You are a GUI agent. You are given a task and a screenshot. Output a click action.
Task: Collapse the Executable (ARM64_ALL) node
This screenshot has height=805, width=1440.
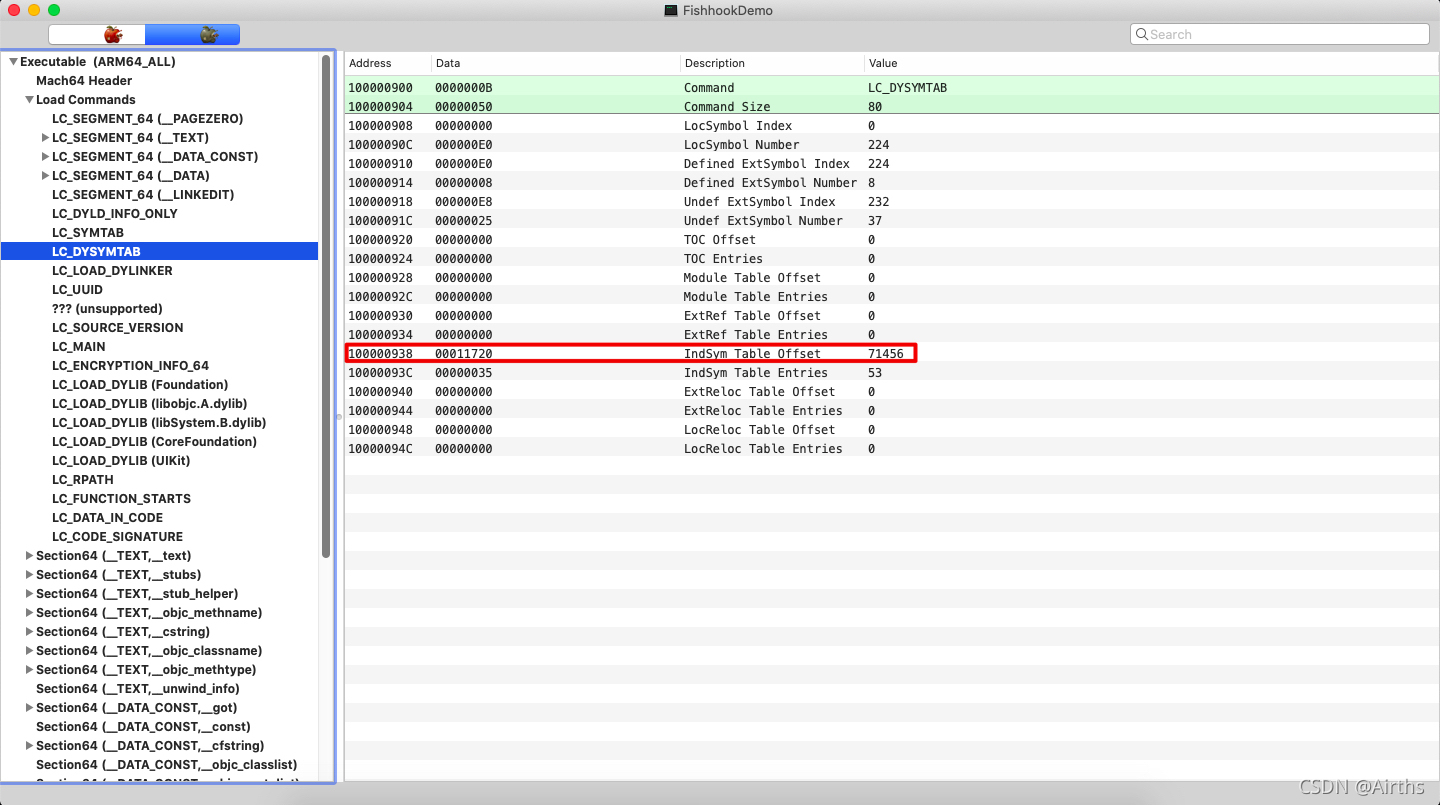[13, 62]
